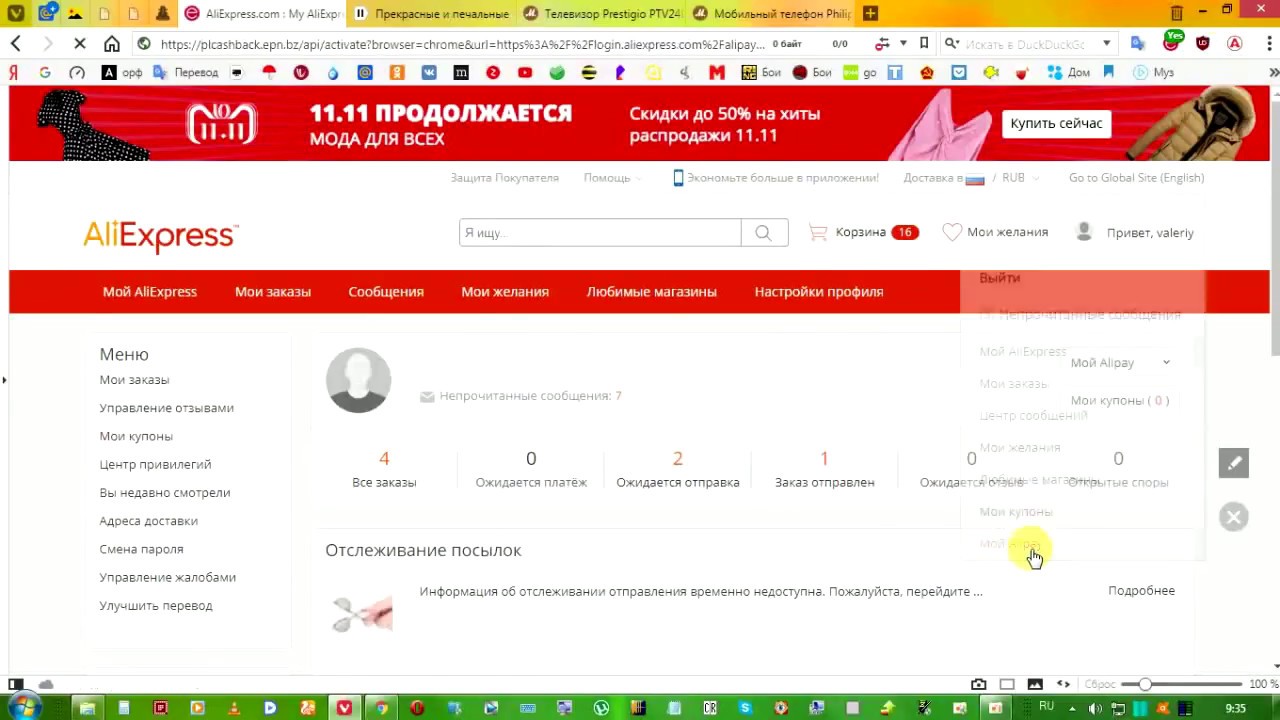The height and width of the screenshot is (720, 1280).
Task: Click Выйти in account dropdown
Action: coord(1000,278)
